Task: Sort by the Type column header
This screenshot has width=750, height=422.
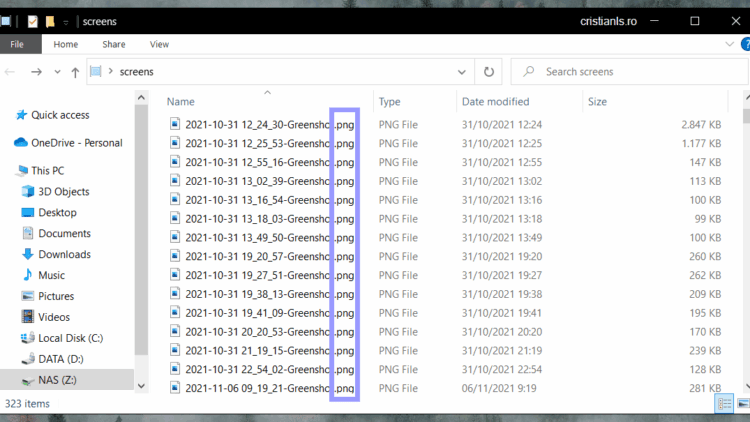Action: [x=389, y=101]
